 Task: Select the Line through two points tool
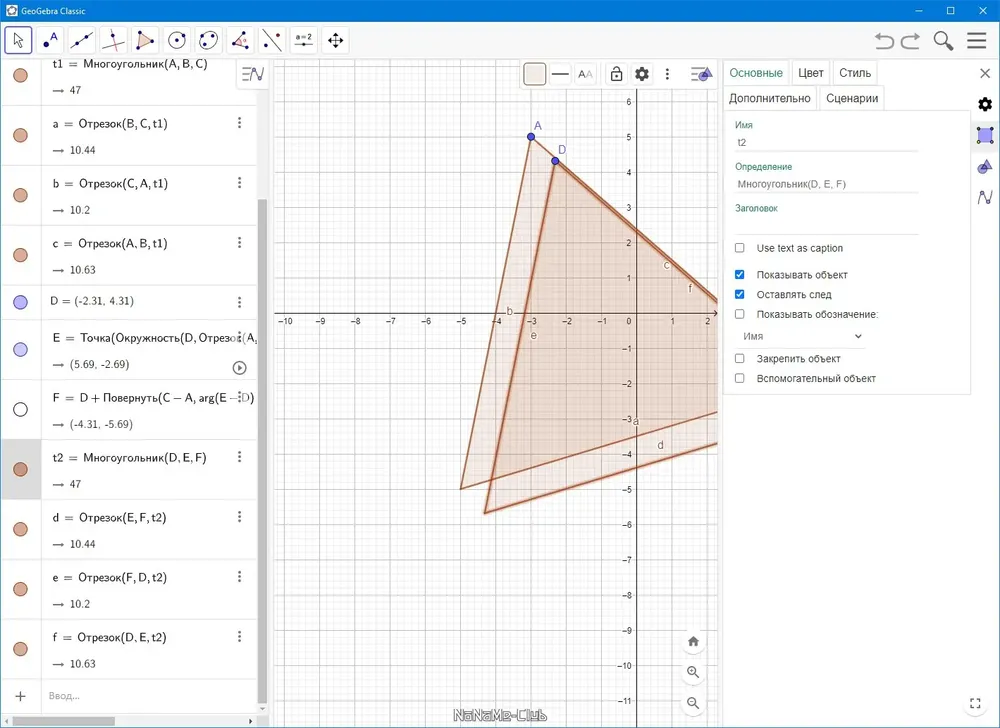(82, 41)
